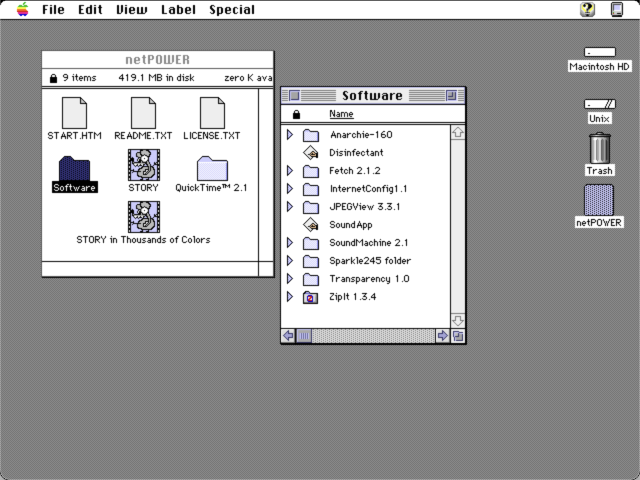The image size is (640, 480).
Task: Click the Software window zoom box
Action: point(451,96)
